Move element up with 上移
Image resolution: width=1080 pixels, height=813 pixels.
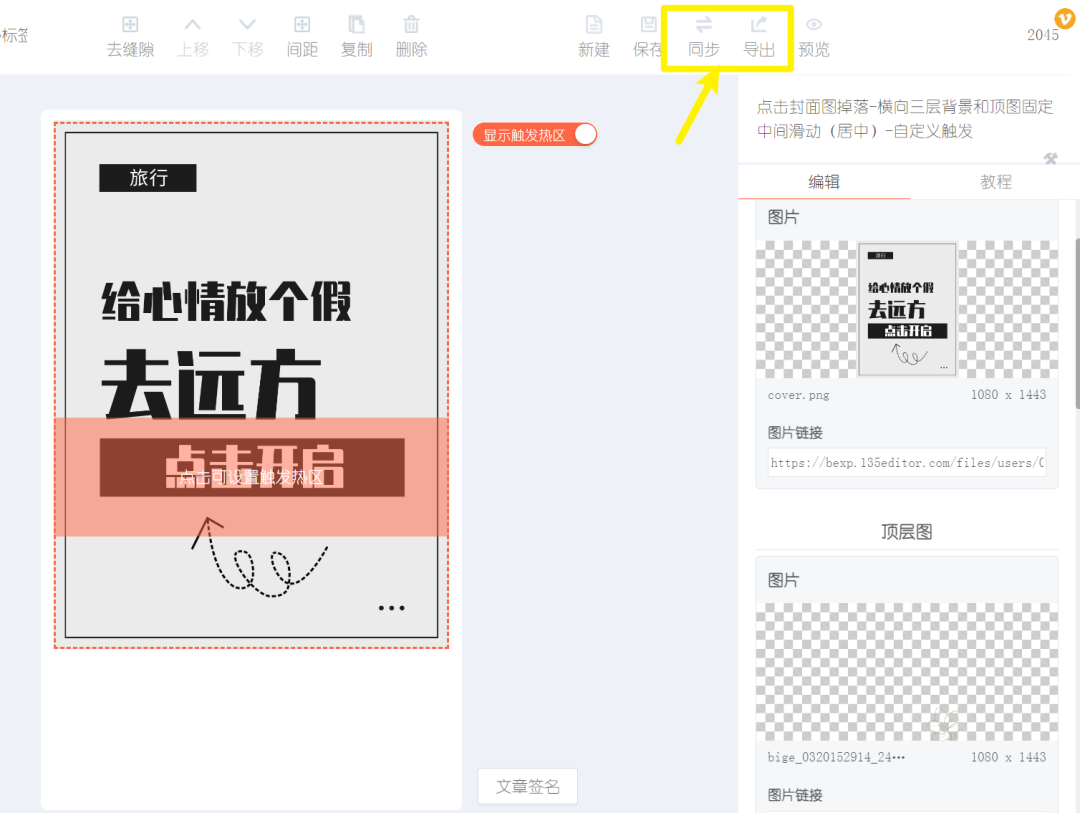(x=193, y=37)
